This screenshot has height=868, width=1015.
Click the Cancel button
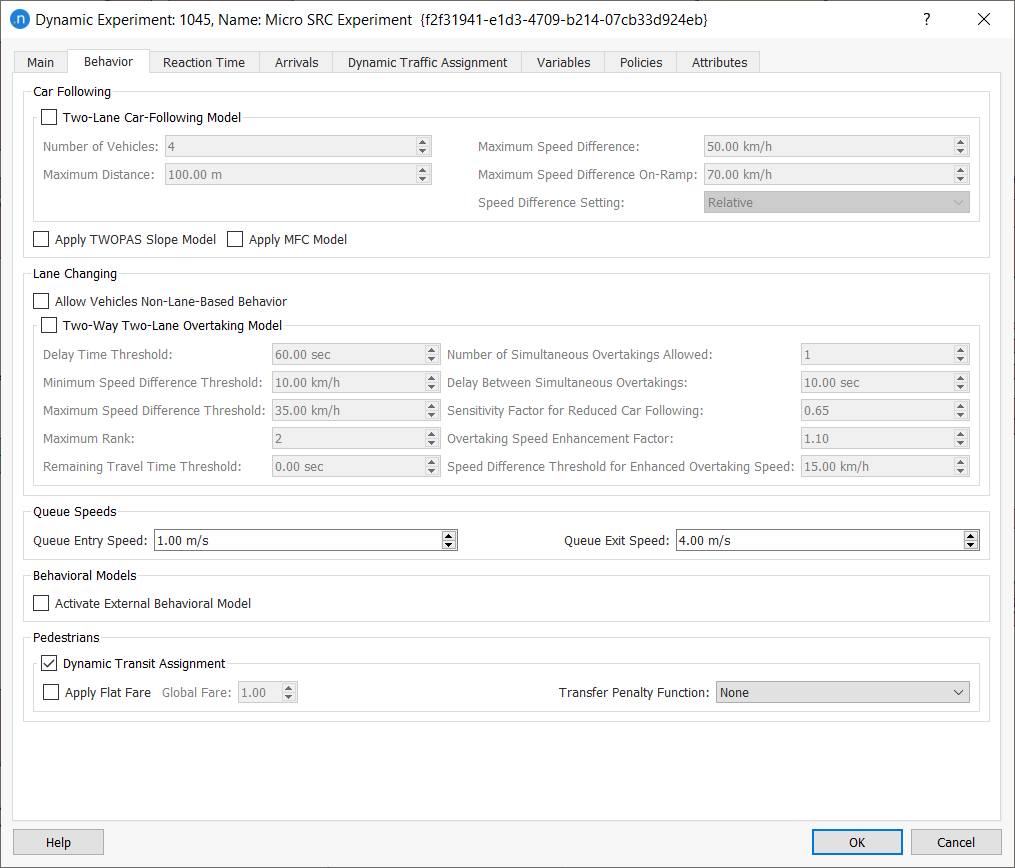click(956, 842)
